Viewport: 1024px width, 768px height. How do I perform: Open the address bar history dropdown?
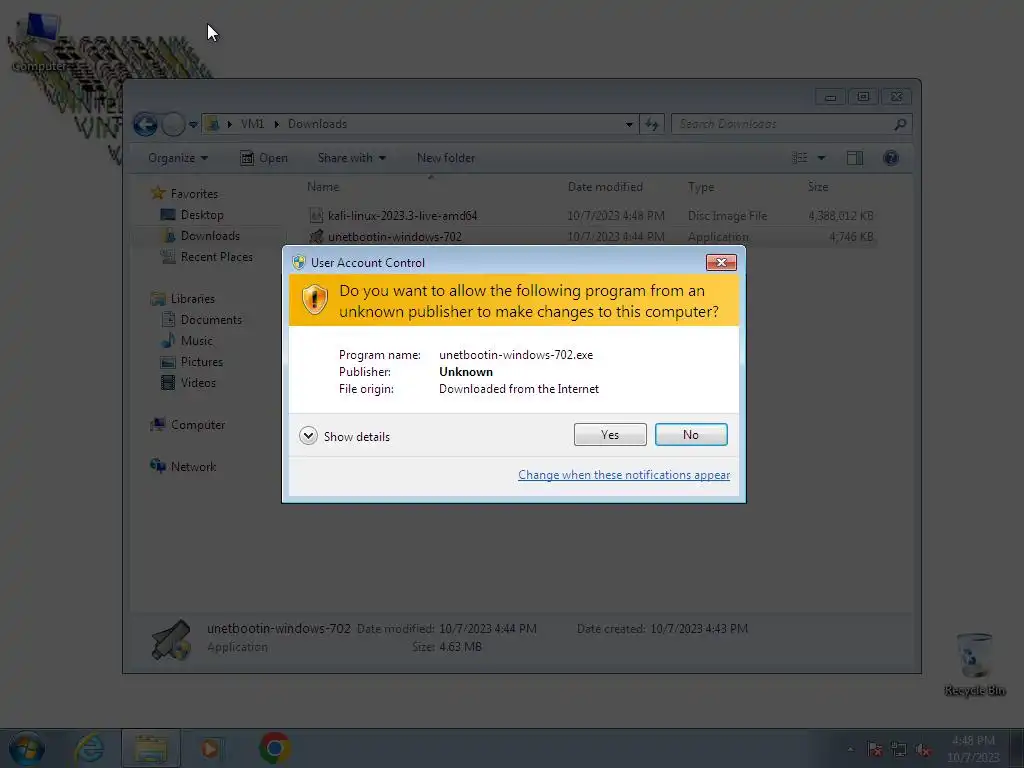point(629,124)
